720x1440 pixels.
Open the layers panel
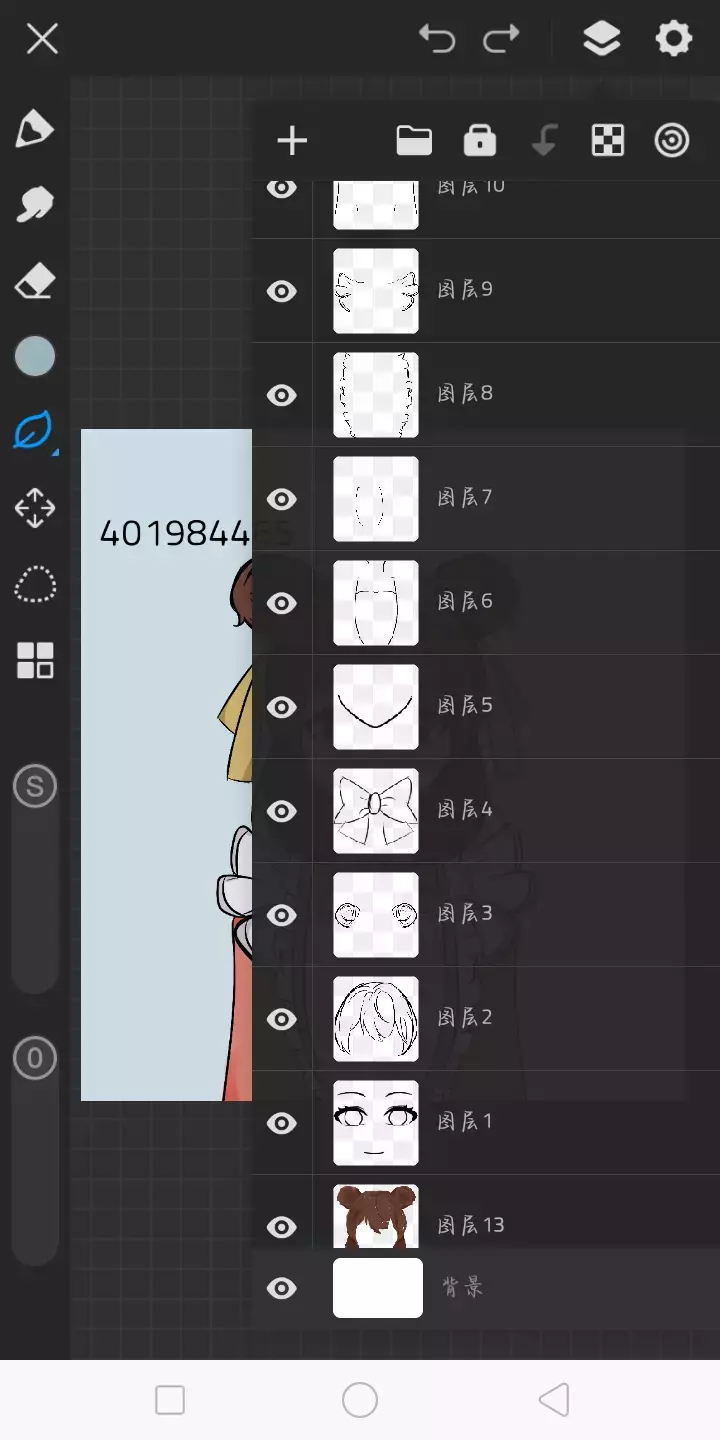601,39
